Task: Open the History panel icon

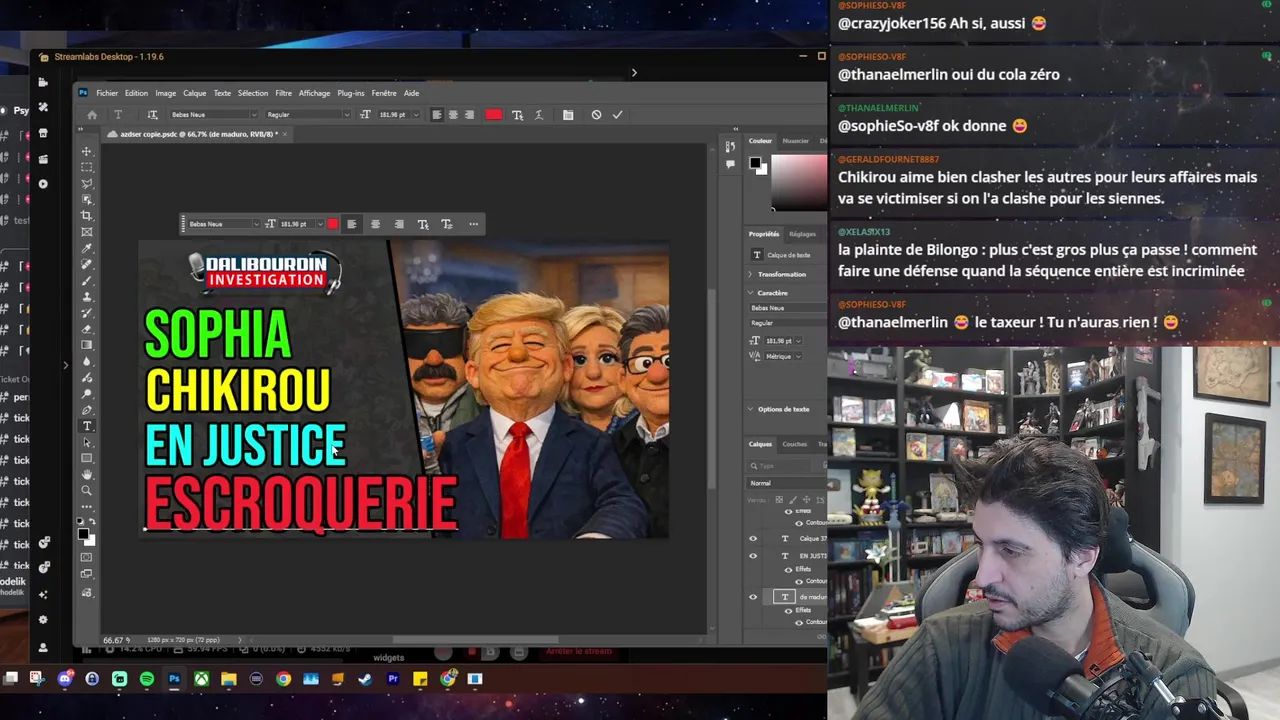Action: click(x=730, y=147)
